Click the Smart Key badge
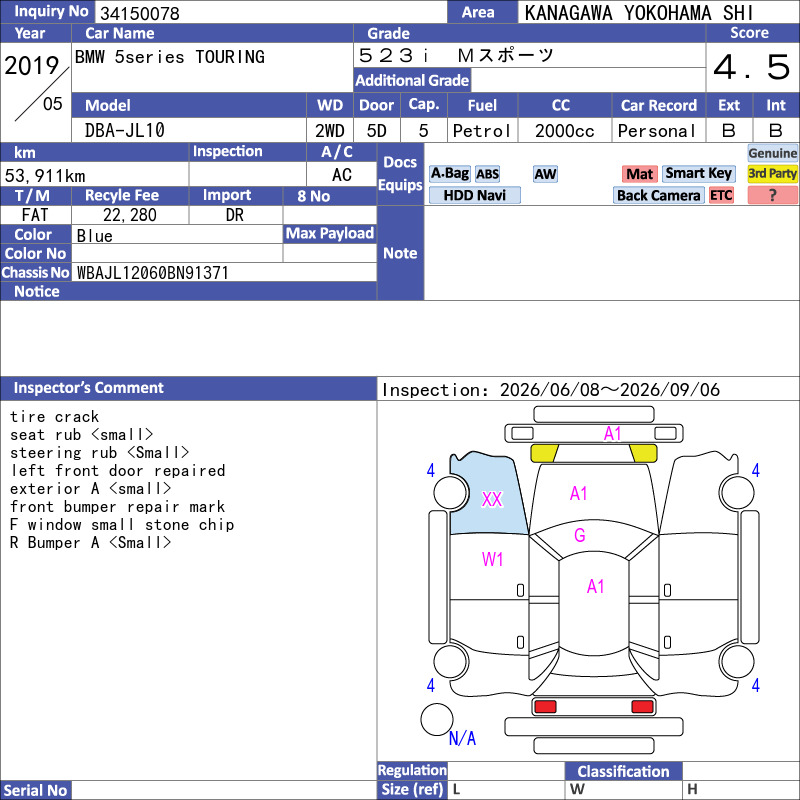Image resolution: width=800 pixels, height=800 pixels. pyautogui.click(x=698, y=173)
